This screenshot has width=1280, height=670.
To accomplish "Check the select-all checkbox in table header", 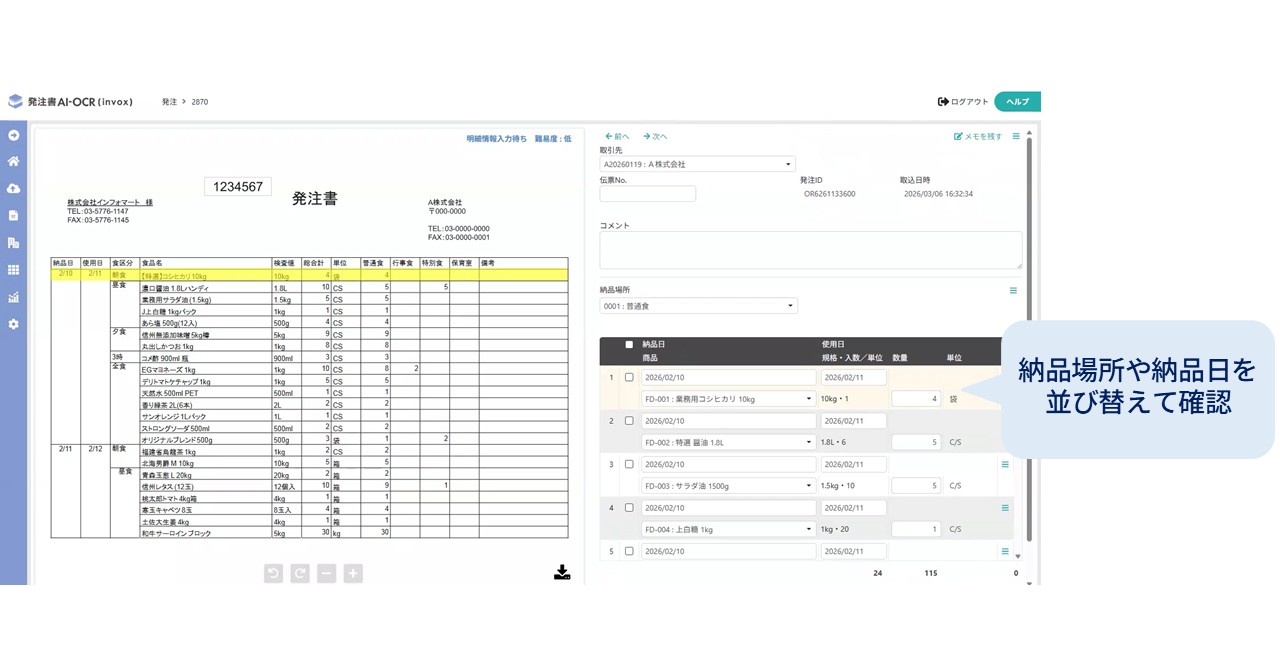I will click(x=629, y=344).
